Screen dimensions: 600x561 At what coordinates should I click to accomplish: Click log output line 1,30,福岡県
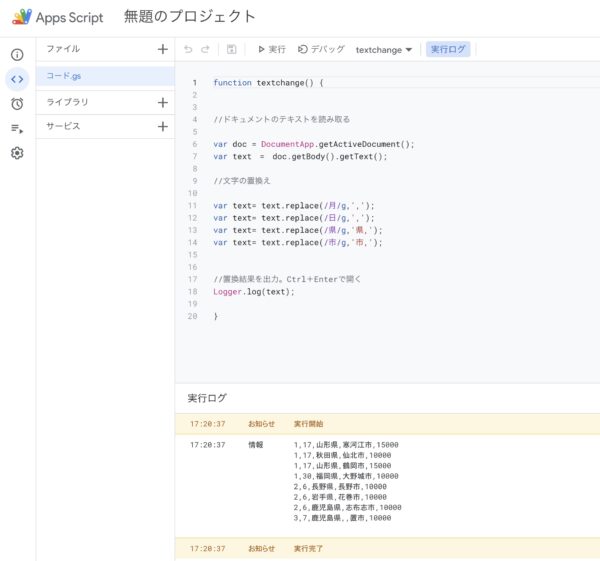tap(346, 476)
